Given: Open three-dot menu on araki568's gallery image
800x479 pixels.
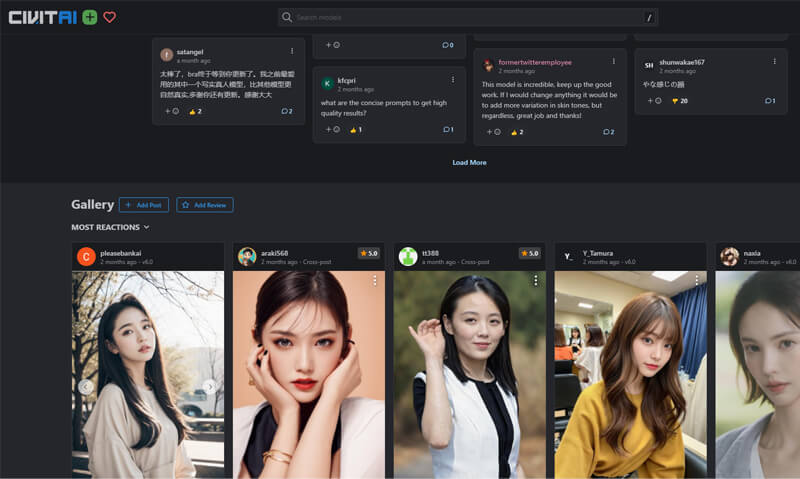Looking at the screenshot, I should [375, 281].
